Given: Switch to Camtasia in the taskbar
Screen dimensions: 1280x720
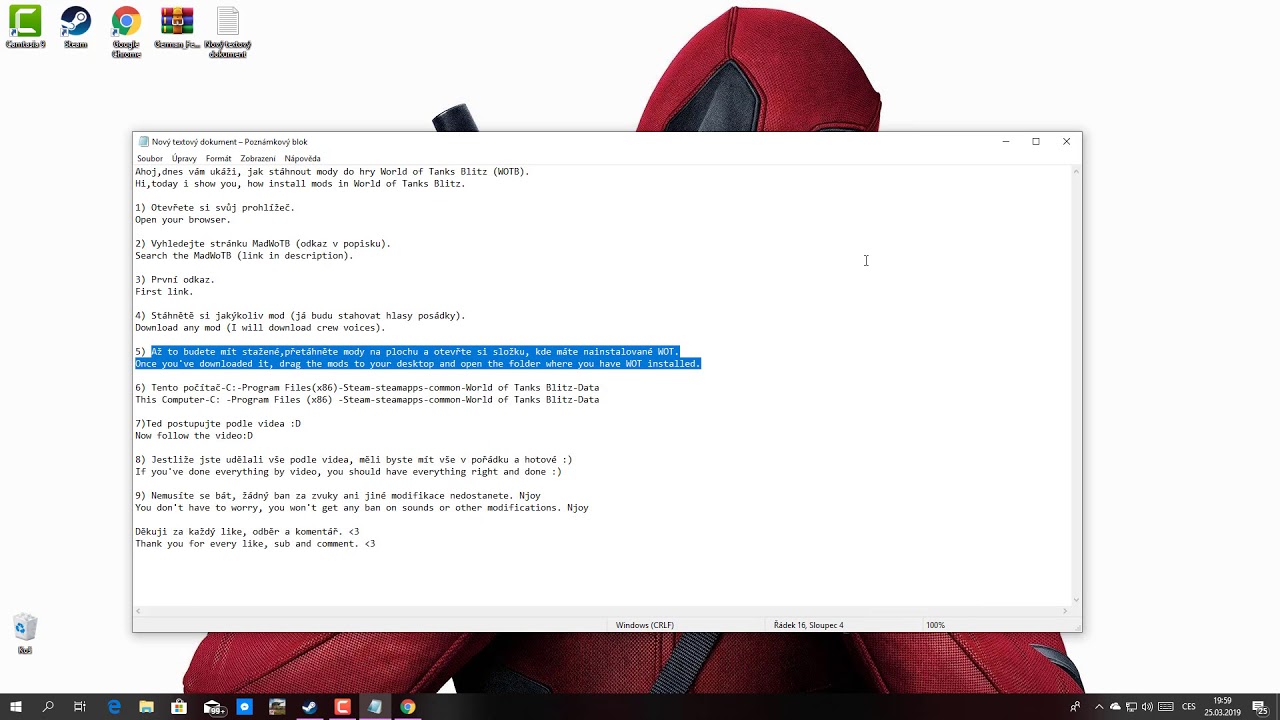Looking at the screenshot, I should pyautogui.click(x=342, y=707).
